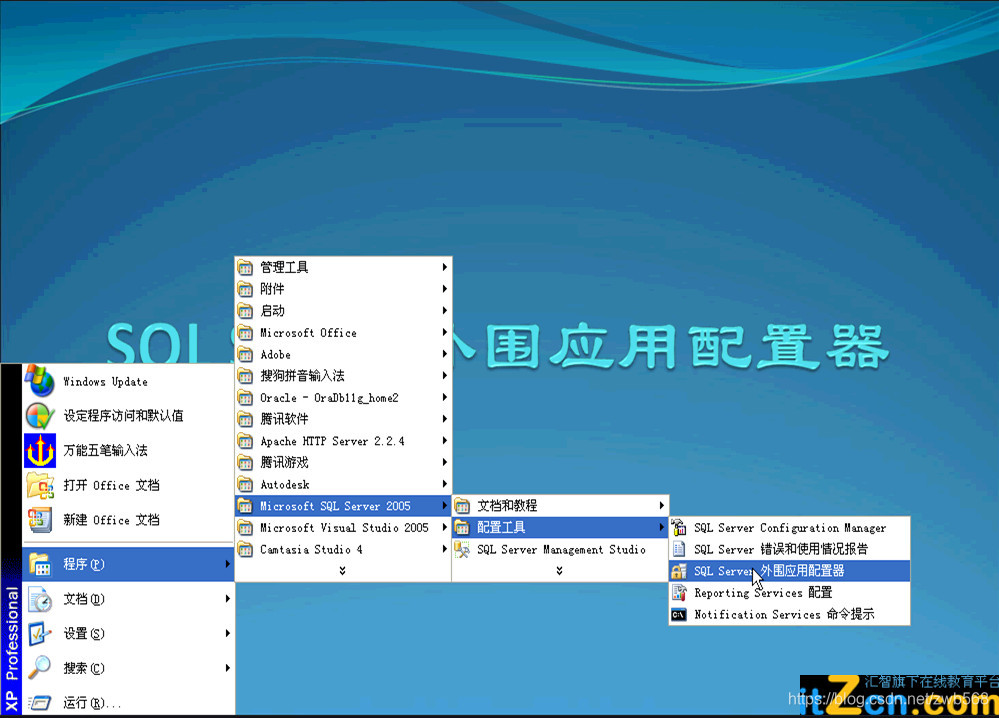999x718 pixels.
Task: Click the SQL Server Configuration Manager icon
Action: click(x=679, y=528)
